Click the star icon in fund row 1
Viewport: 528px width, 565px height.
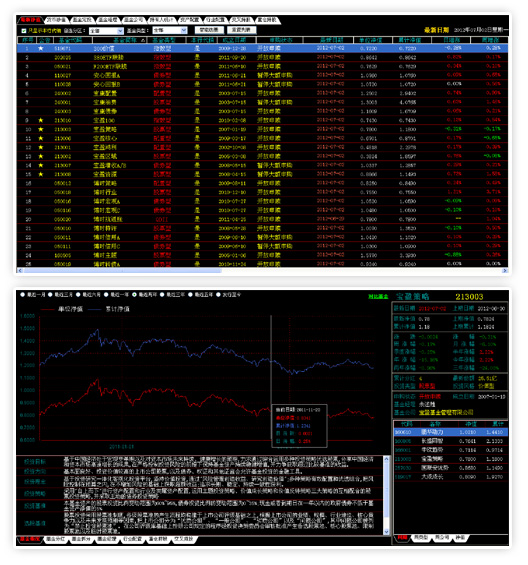point(41,48)
